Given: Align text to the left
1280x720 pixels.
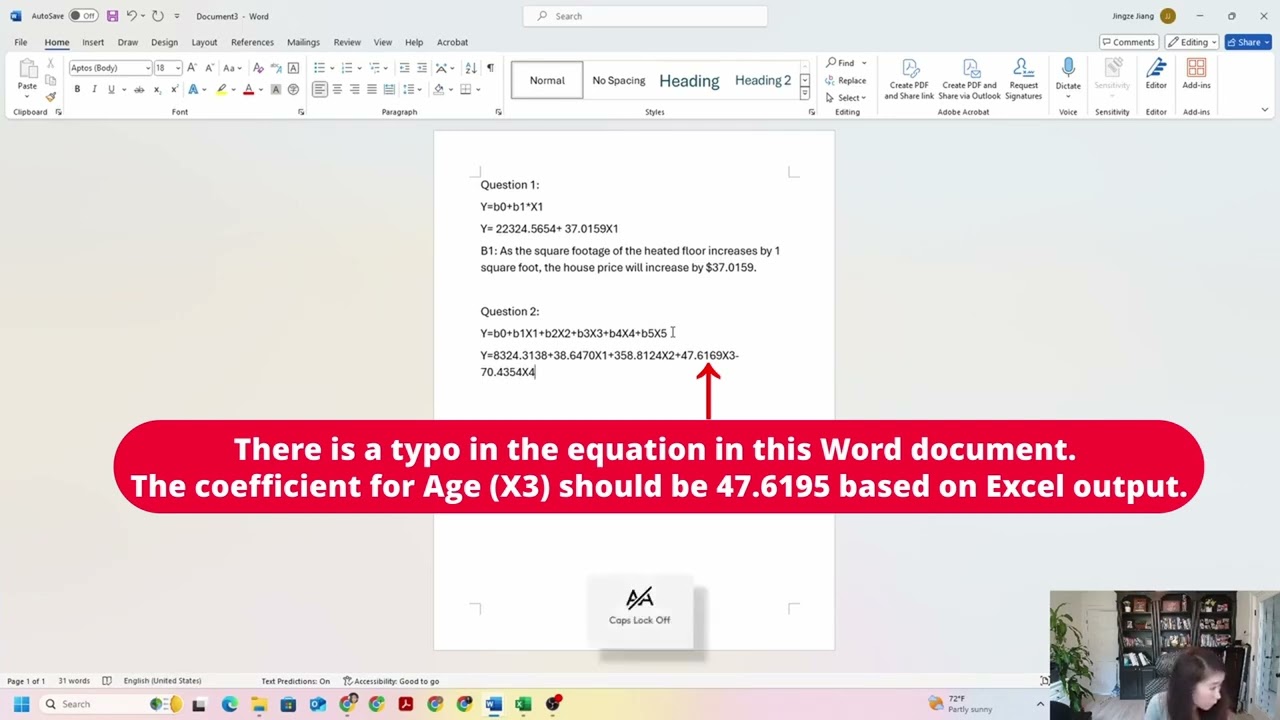Looking at the screenshot, I should pos(319,89).
